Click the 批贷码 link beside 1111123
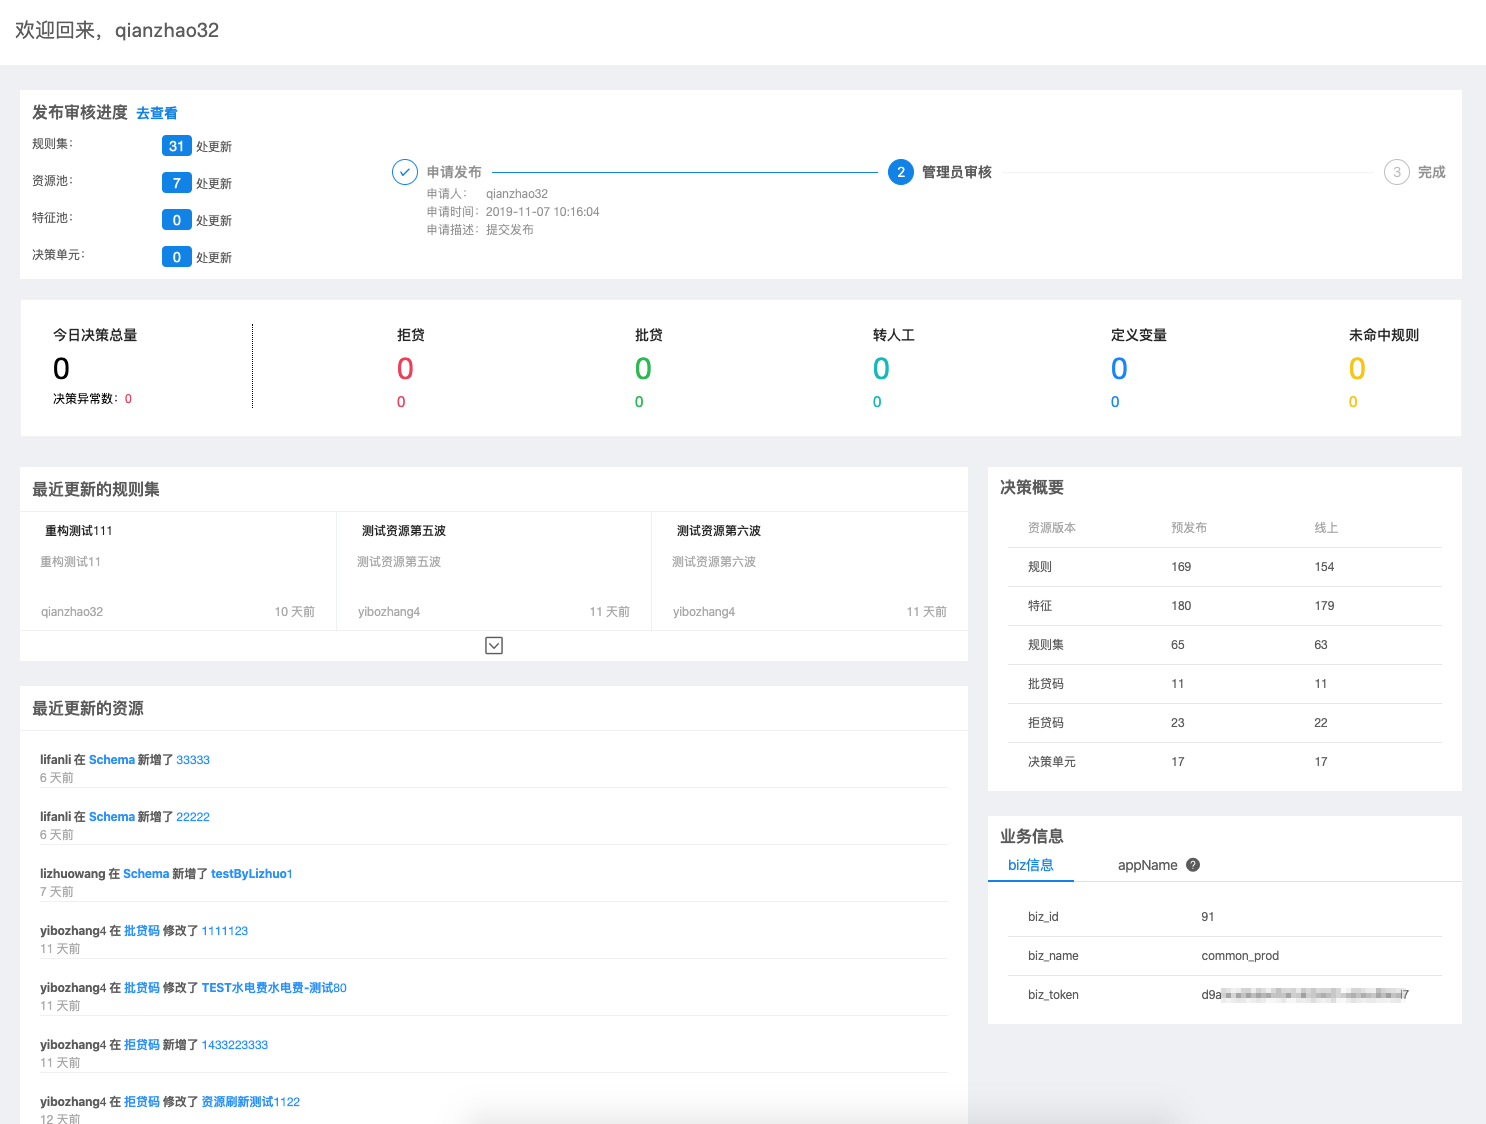 coord(142,931)
